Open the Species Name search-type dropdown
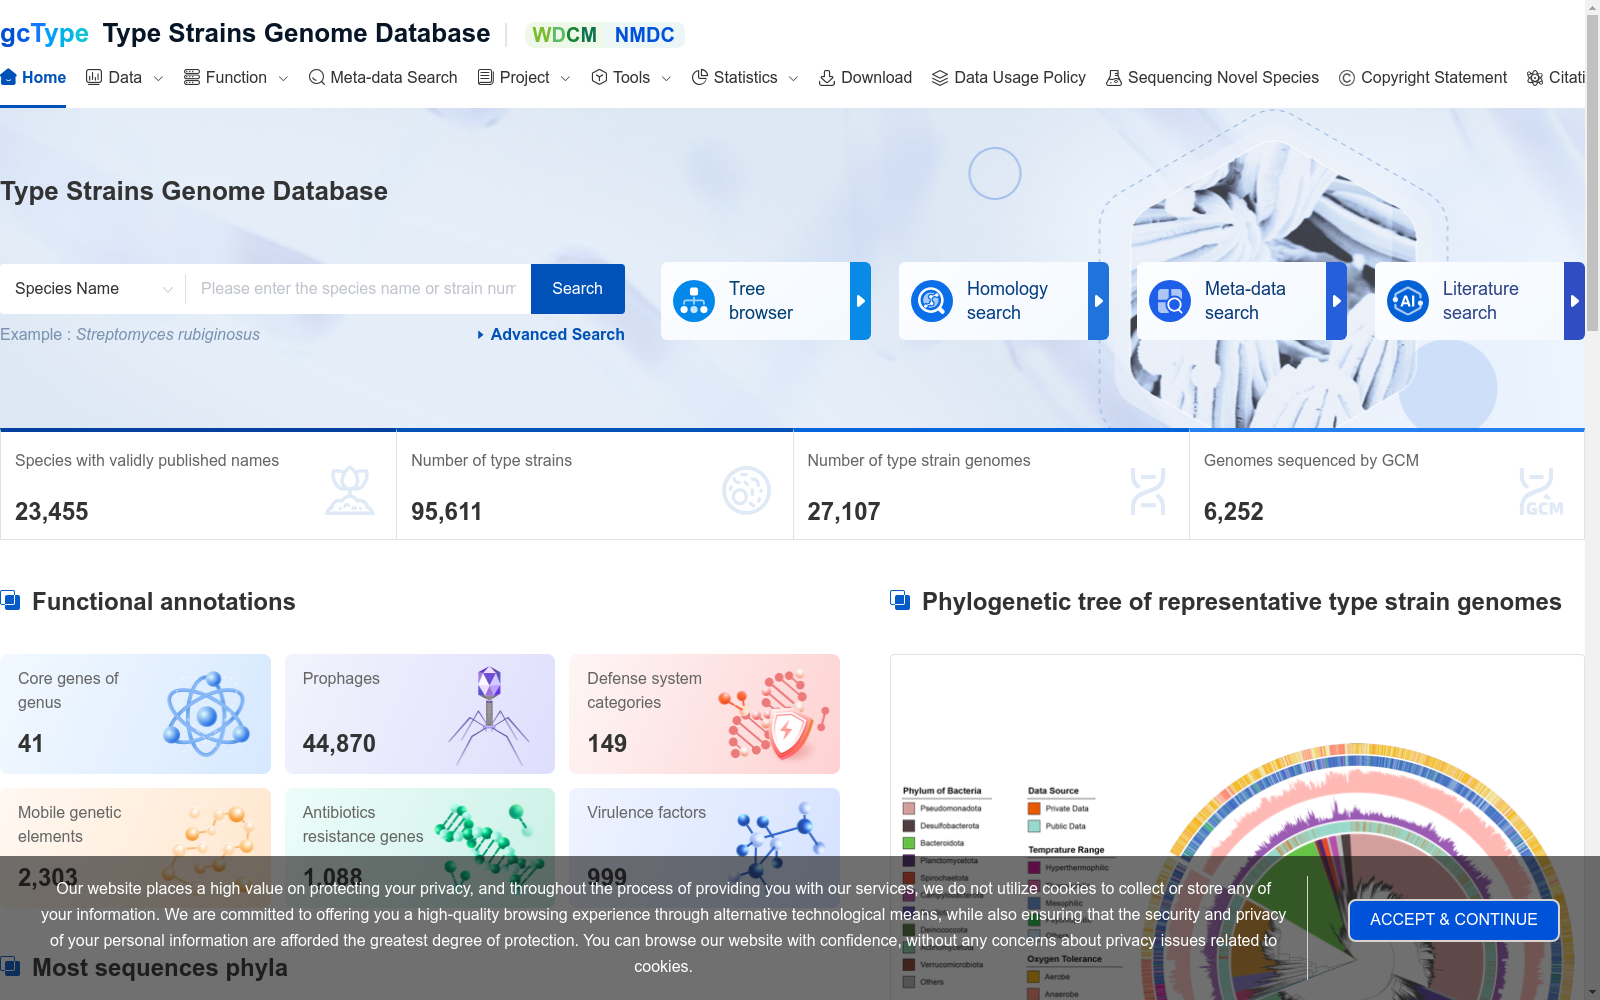This screenshot has height=1000, width=1600. pyautogui.click(x=93, y=289)
